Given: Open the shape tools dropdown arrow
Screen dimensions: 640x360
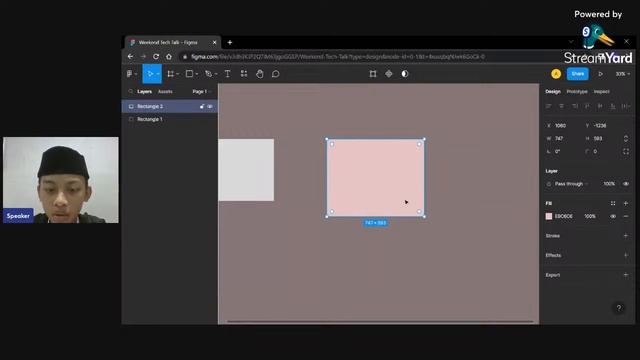Looking at the screenshot, I should tap(197, 74).
